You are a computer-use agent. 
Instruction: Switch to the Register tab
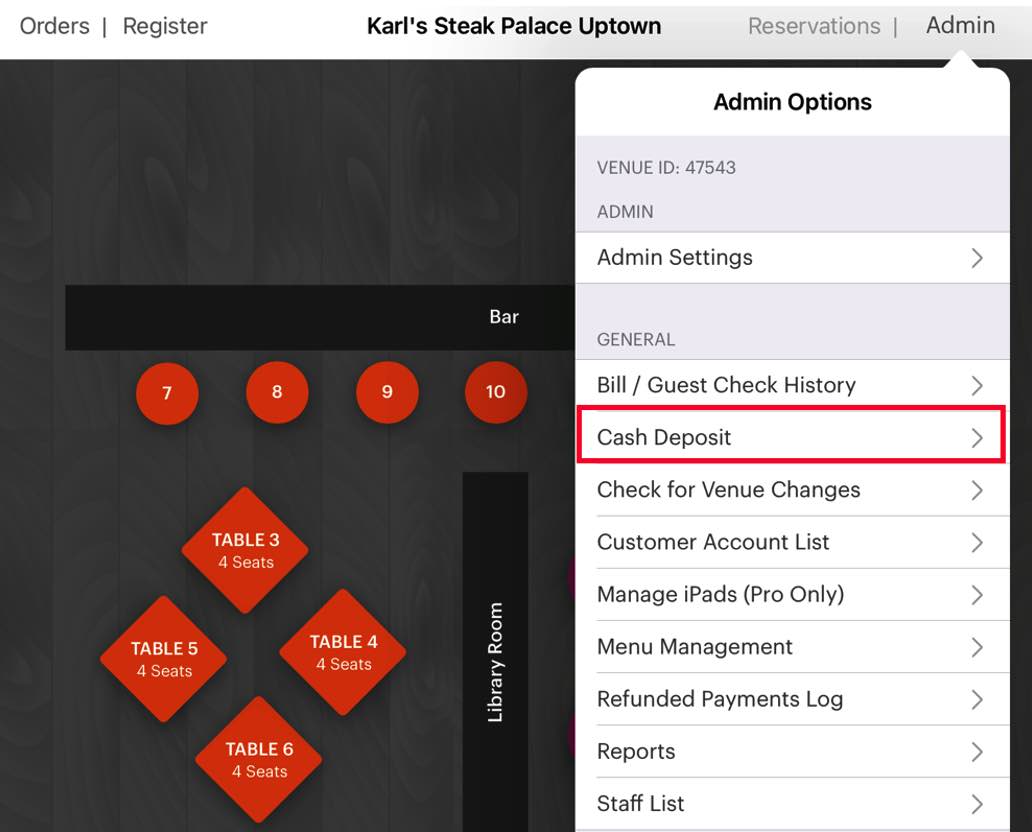[x=165, y=26]
